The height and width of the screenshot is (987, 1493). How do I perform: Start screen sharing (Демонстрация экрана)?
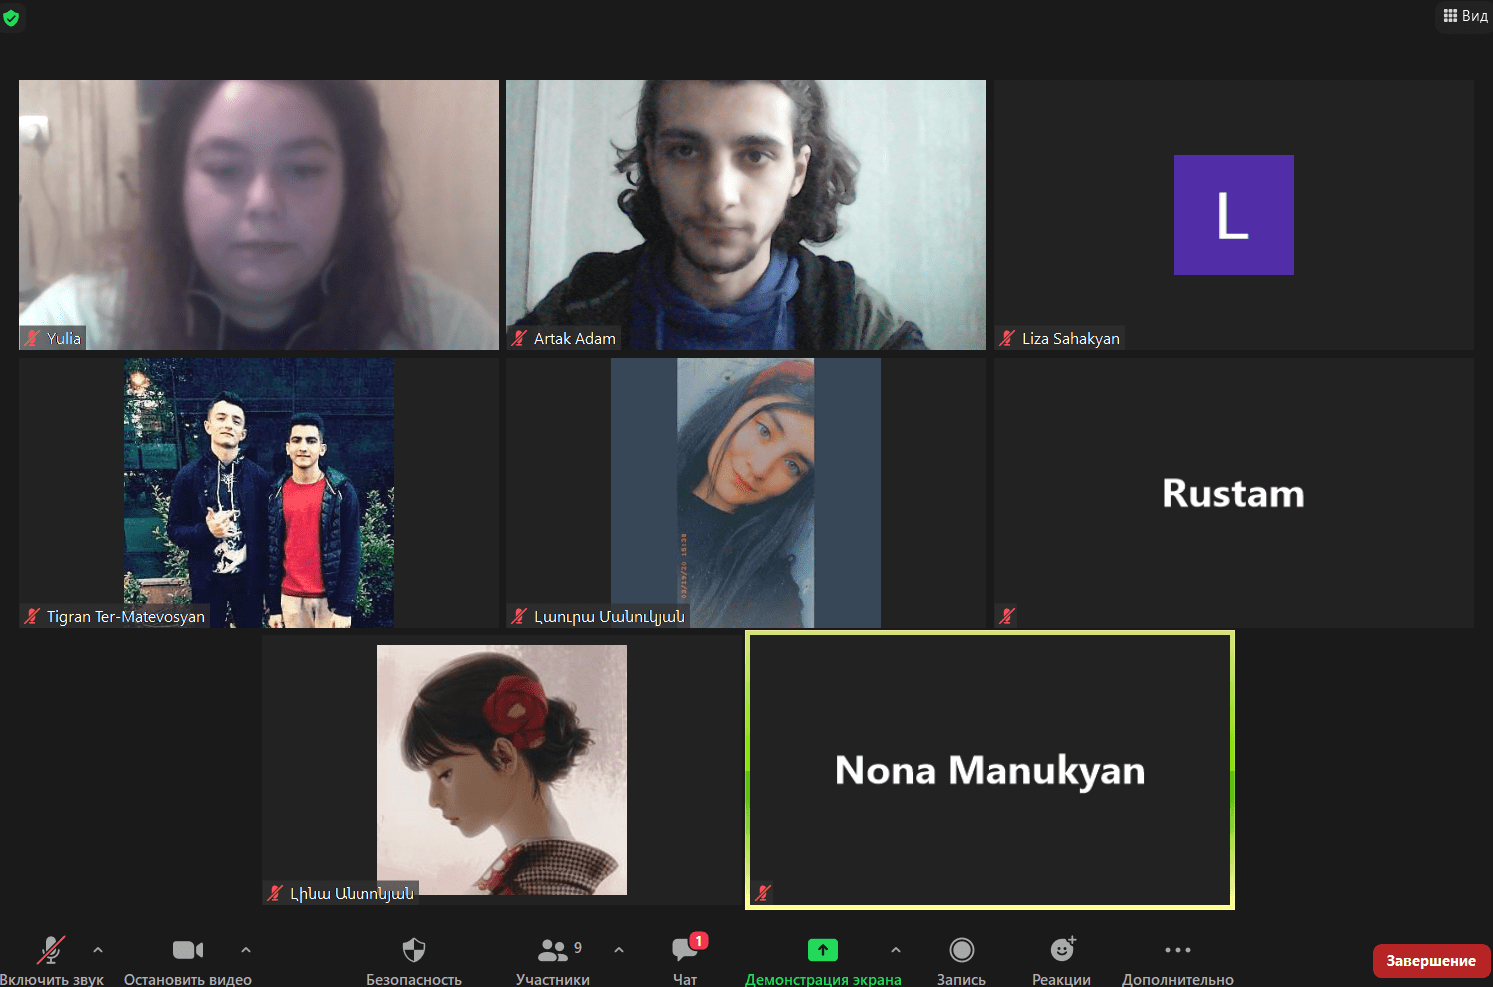[x=822, y=951]
